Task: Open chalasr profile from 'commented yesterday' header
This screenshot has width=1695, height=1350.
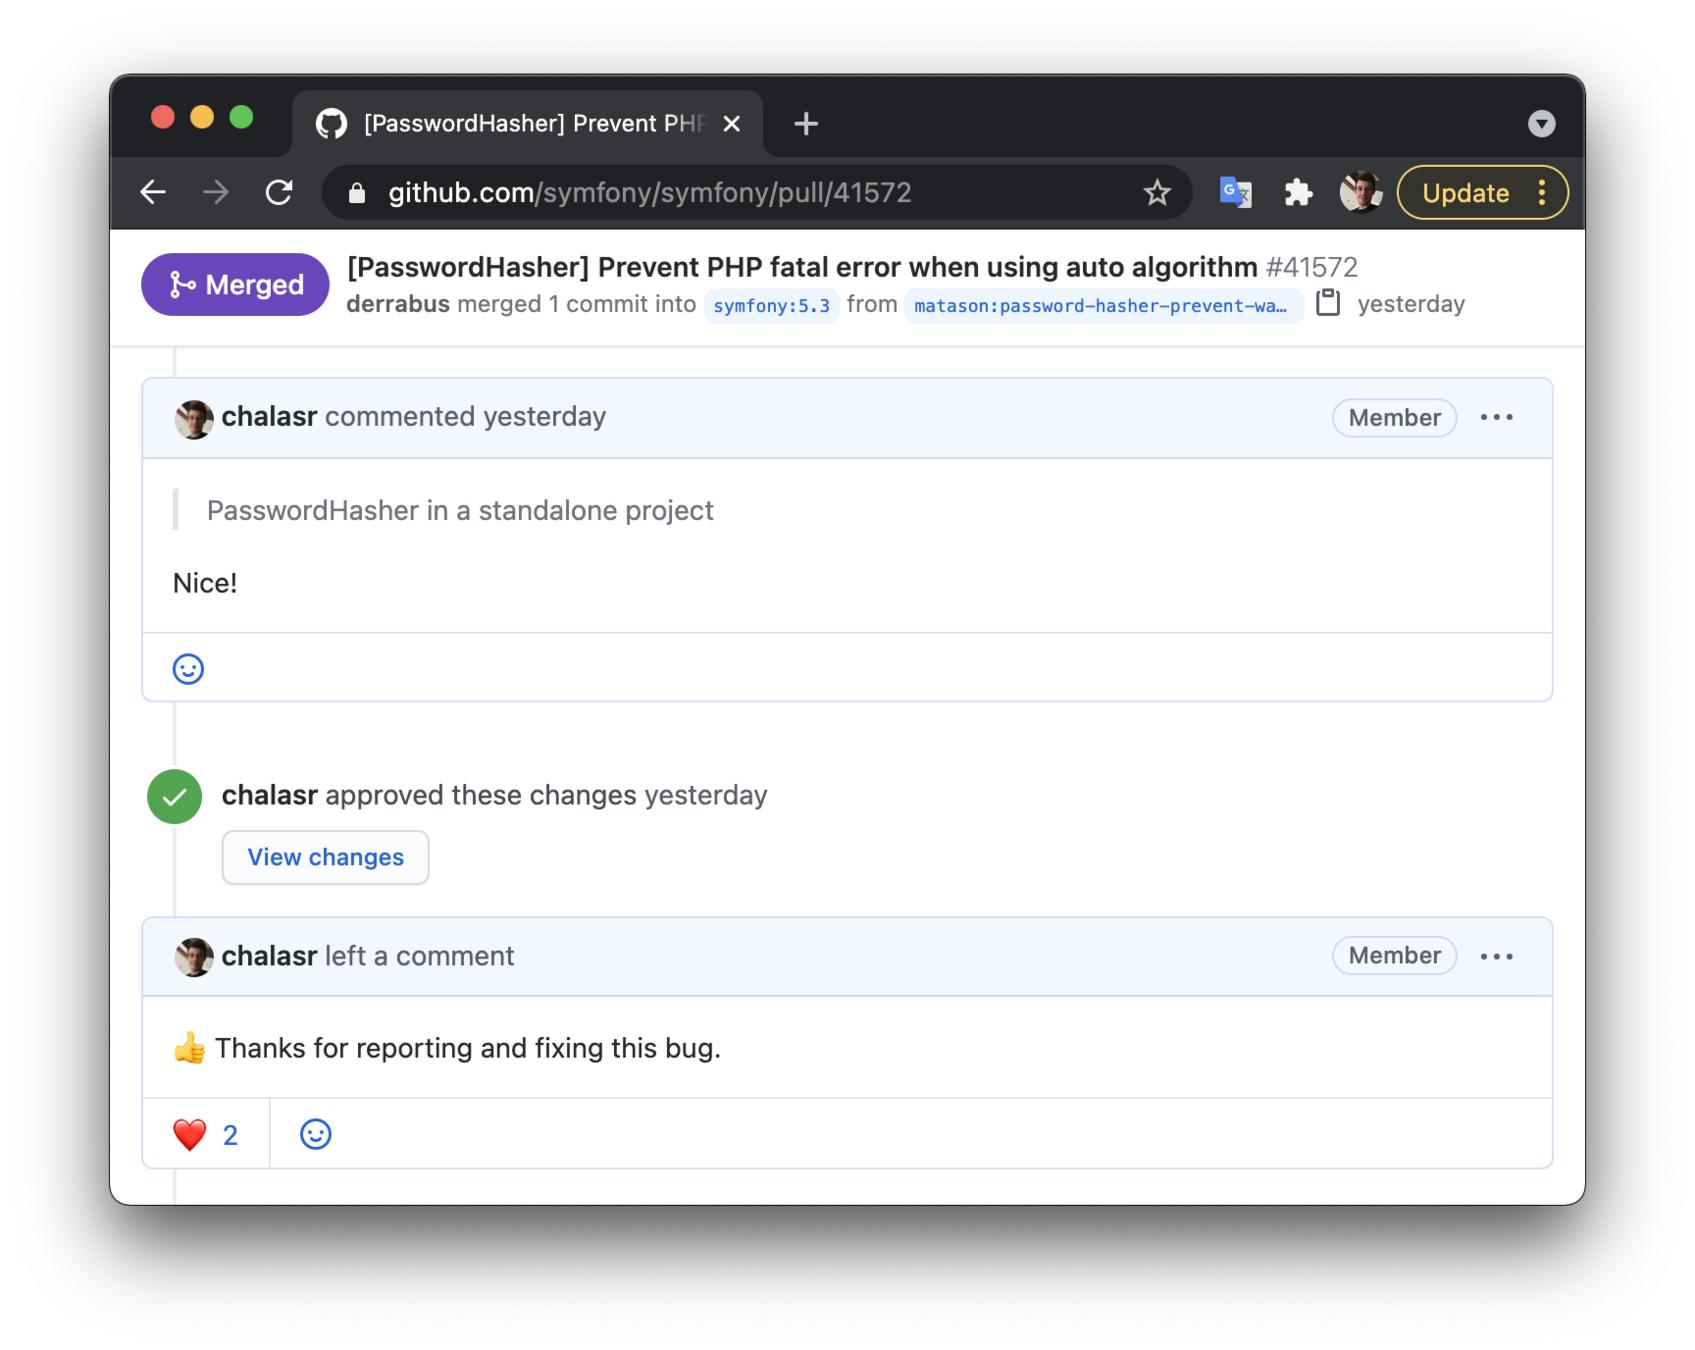Action: (269, 416)
